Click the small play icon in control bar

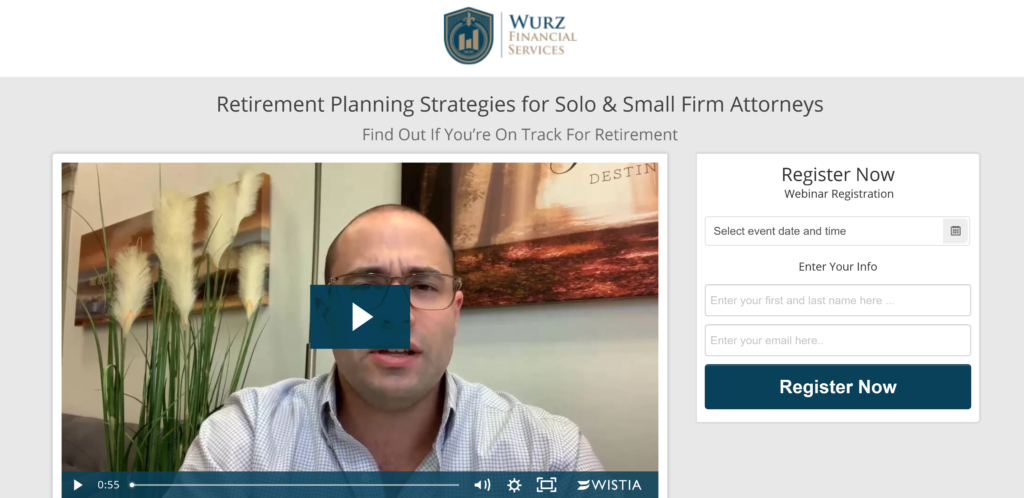point(78,485)
